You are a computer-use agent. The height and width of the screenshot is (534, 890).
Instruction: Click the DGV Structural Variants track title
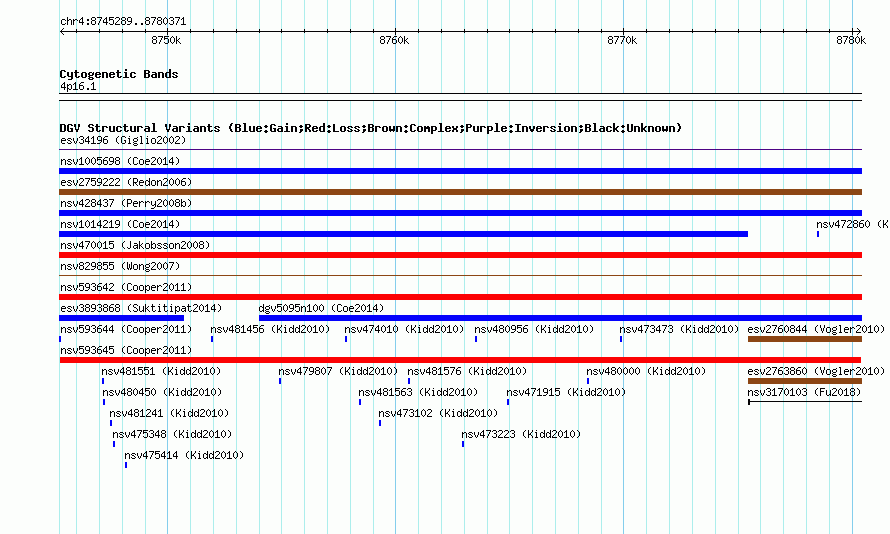pyautogui.click(x=371, y=128)
